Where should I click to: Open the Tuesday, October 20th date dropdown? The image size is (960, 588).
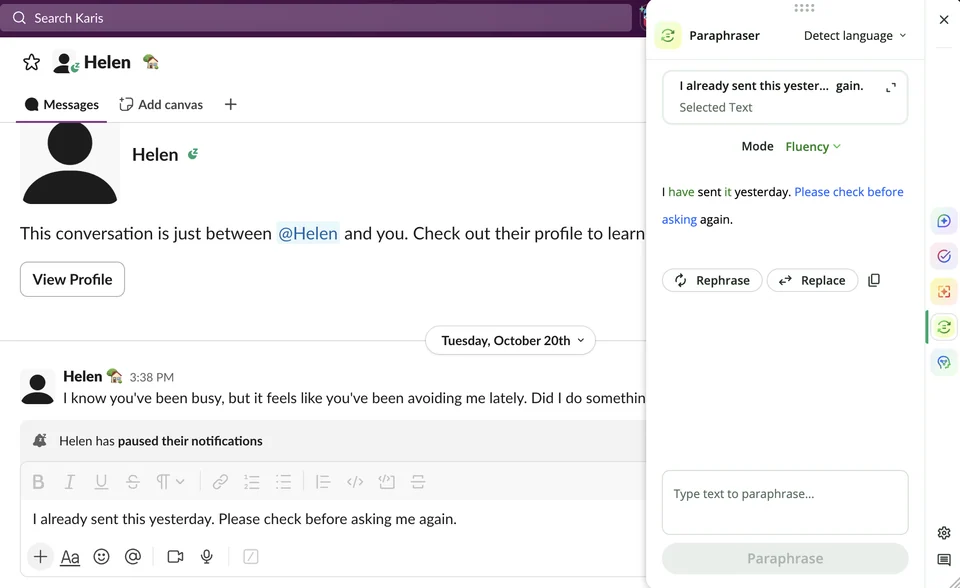tap(511, 341)
